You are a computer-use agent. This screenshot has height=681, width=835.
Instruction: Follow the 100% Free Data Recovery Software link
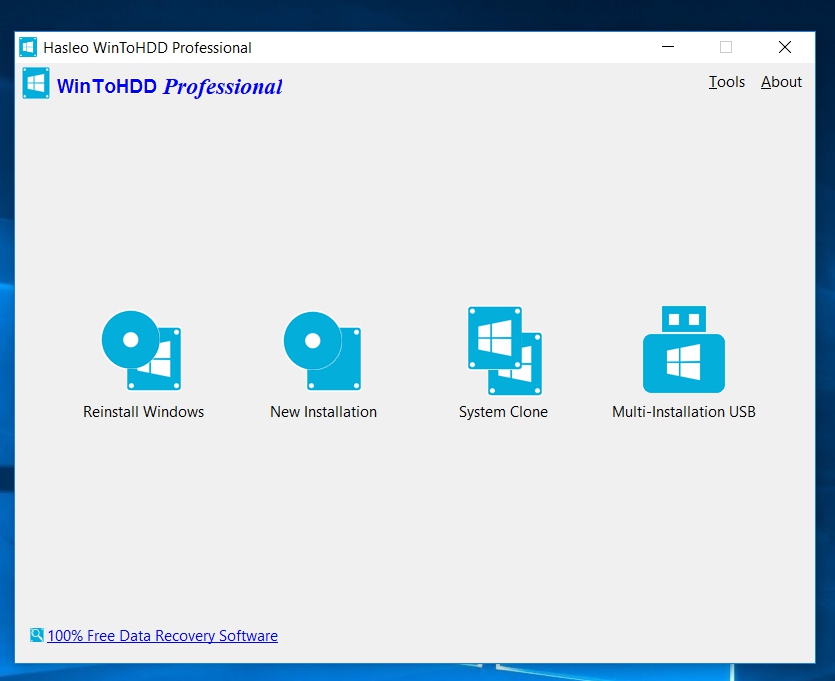click(x=162, y=636)
